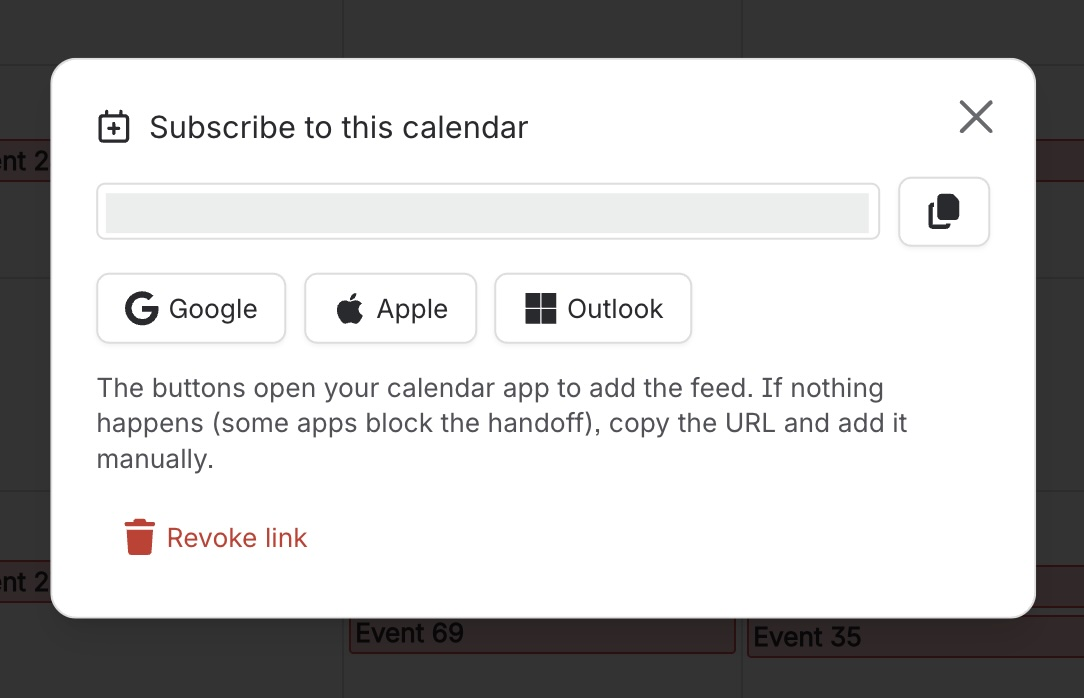Click the help text about copying the URL
The width and height of the screenshot is (1084, 698).
[501, 423]
